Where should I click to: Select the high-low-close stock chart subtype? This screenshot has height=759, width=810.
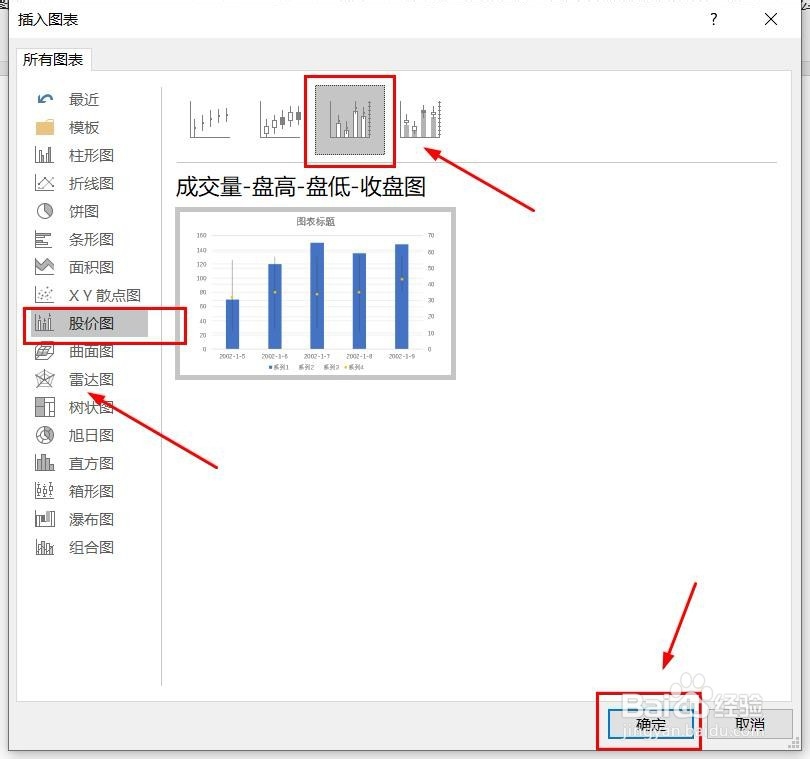click(x=209, y=120)
